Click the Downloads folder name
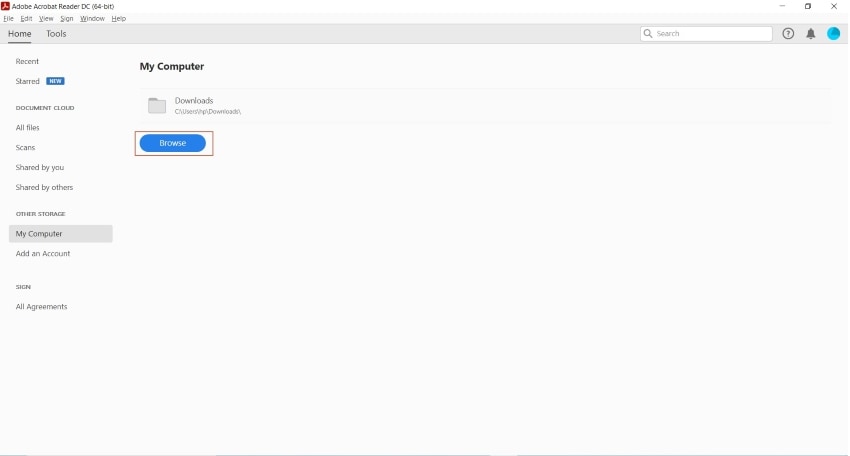 [x=194, y=101]
